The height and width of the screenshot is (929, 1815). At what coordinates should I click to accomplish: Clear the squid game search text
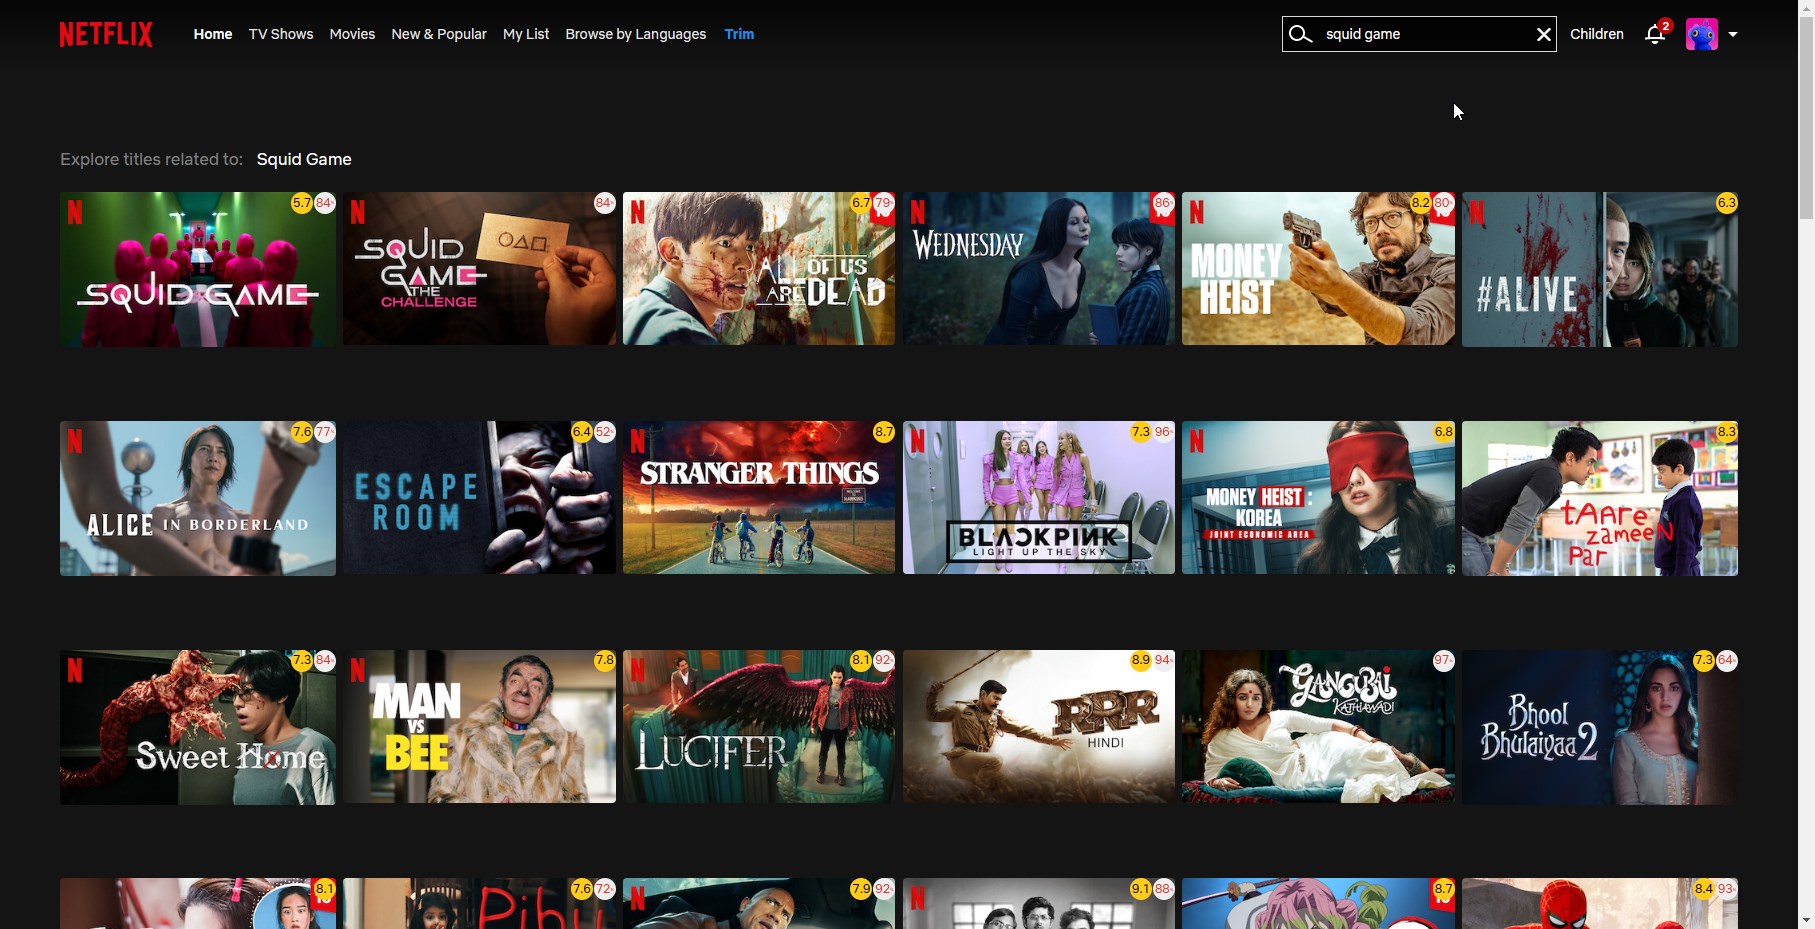pyautogui.click(x=1543, y=34)
